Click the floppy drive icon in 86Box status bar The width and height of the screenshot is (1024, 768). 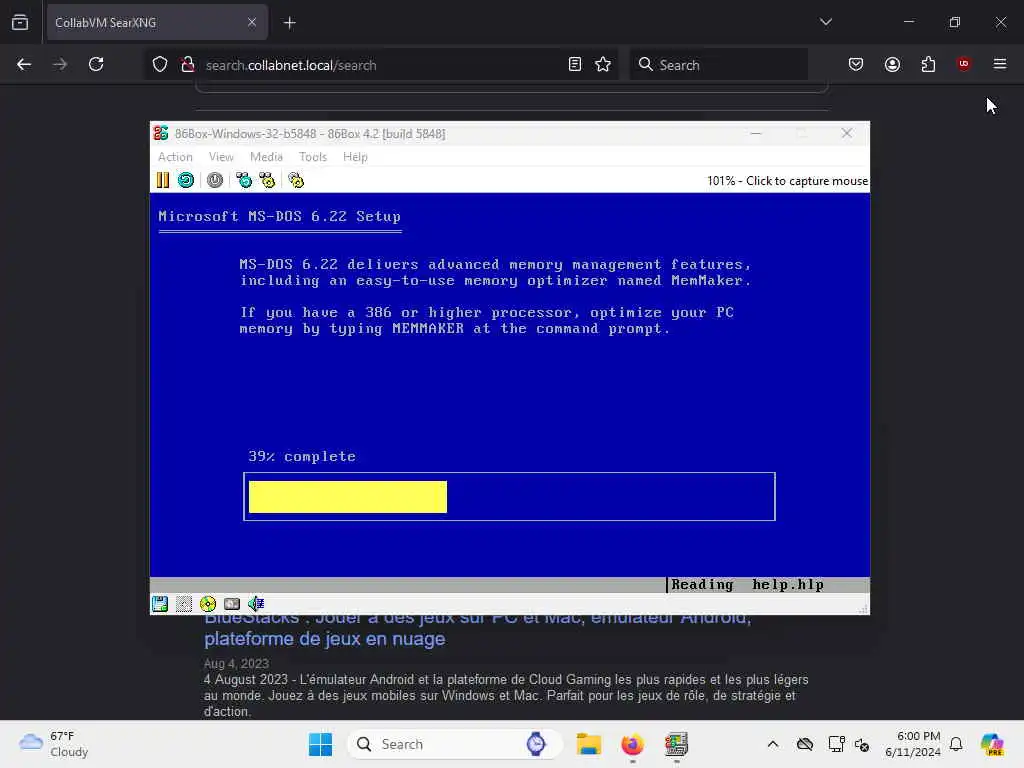160,604
